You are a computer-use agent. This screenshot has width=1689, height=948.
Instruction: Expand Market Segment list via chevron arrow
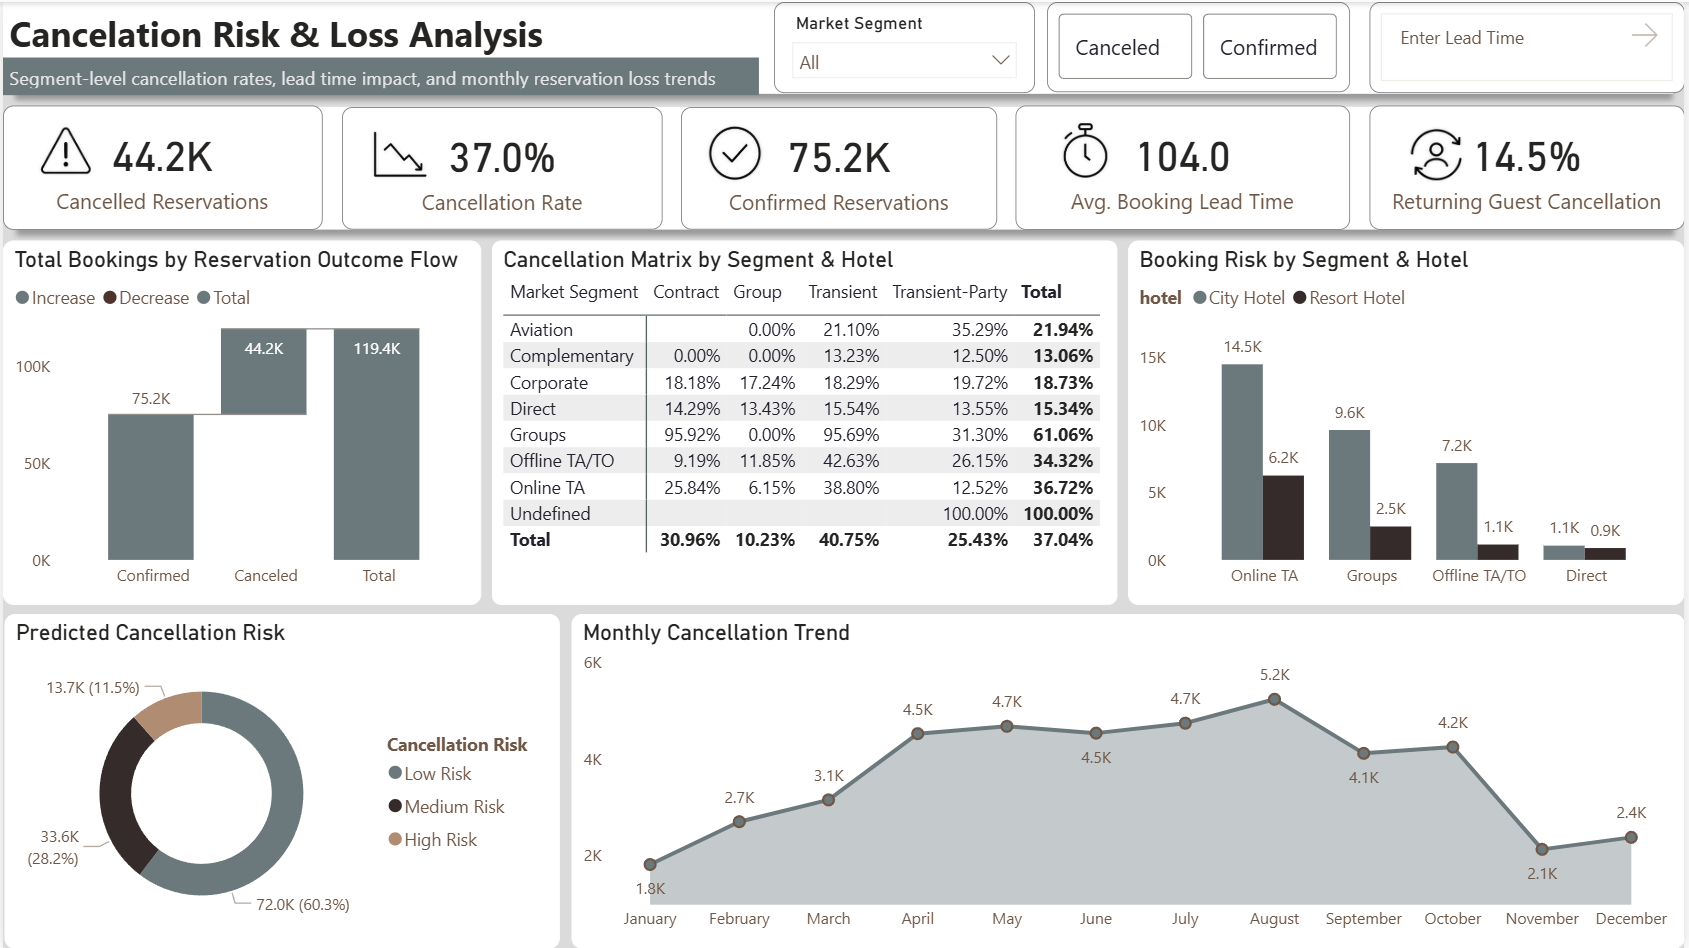(1000, 61)
